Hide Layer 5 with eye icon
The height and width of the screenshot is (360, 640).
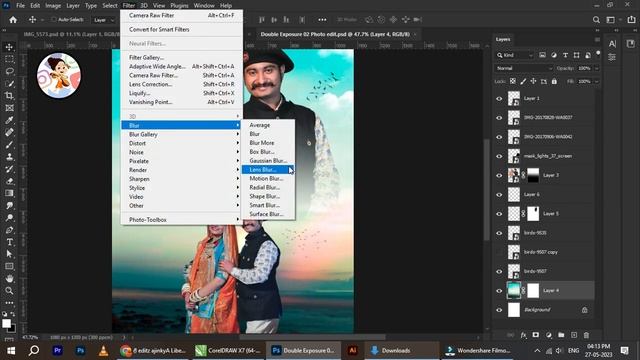click(499, 213)
